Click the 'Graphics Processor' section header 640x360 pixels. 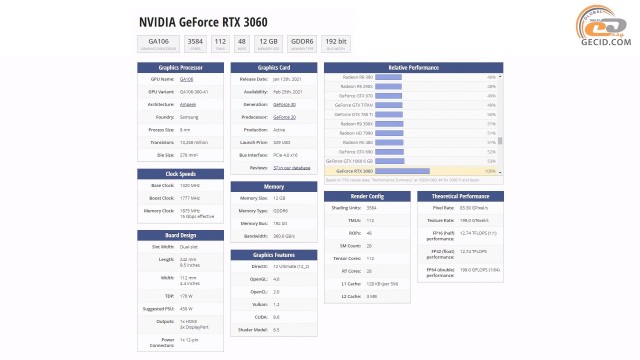(180, 68)
